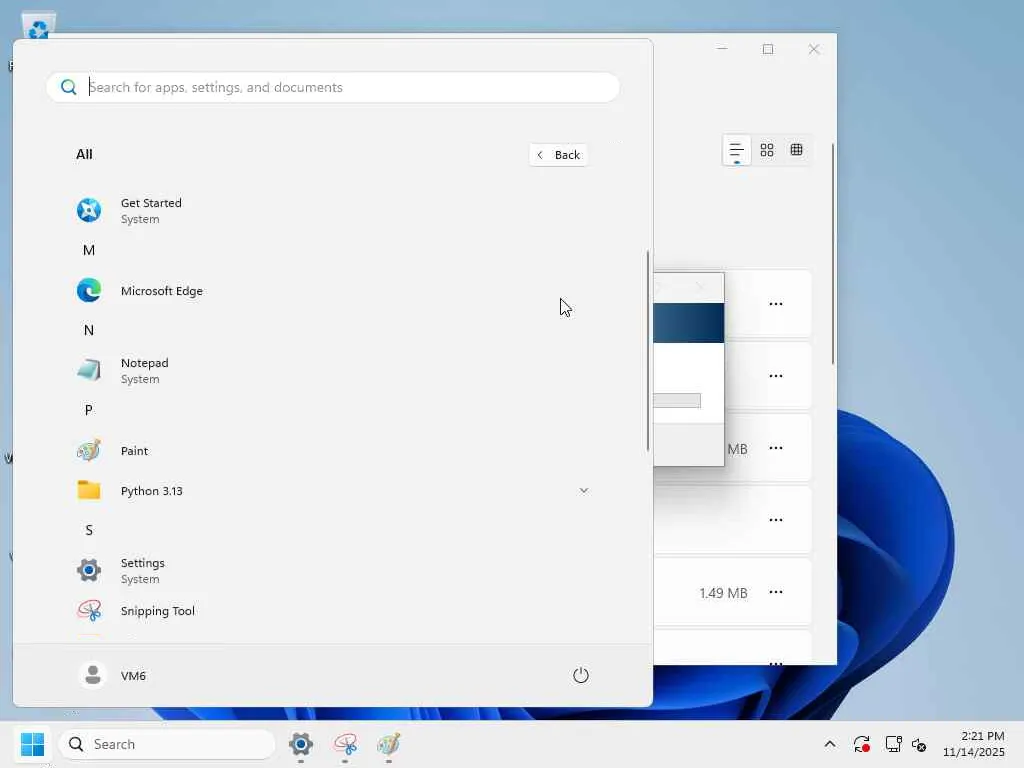
Task: Click the muted volume tray icon
Action: [919, 744]
